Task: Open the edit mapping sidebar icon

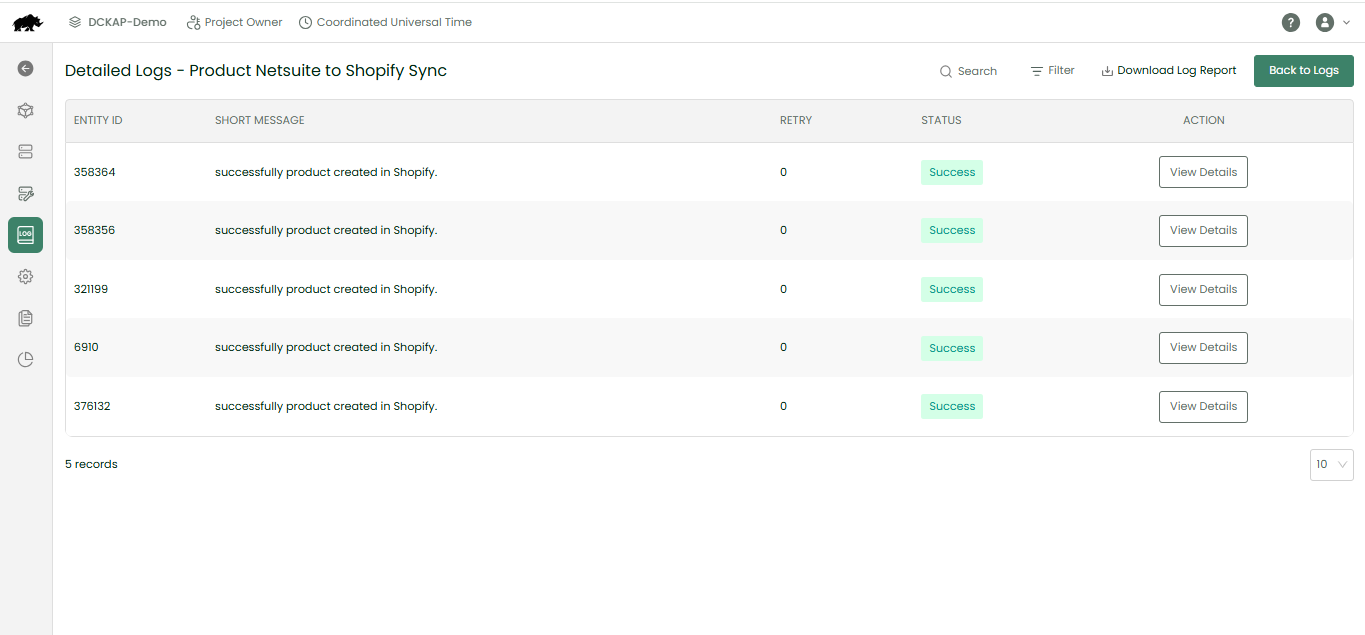Action: [x=26, y=193]
